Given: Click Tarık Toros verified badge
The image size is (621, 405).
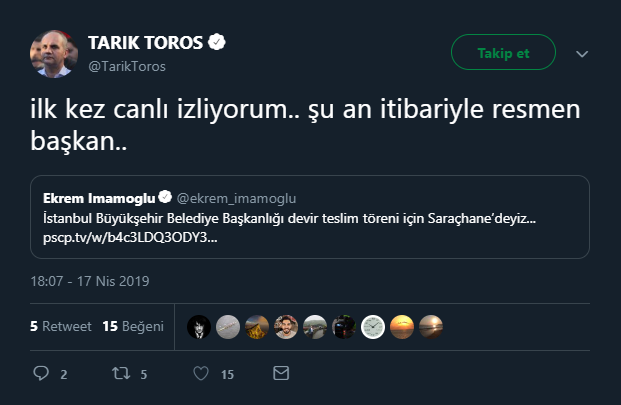Looking at the screenshot, I should [216, 43].
